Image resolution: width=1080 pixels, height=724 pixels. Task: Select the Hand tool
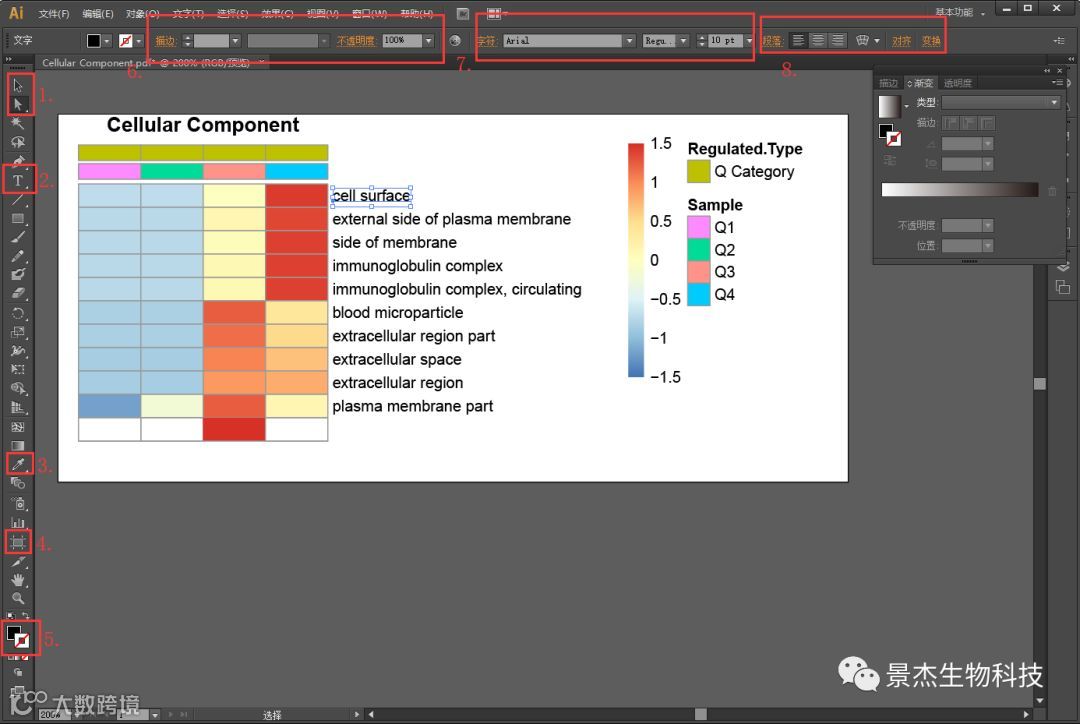(18, 580)
